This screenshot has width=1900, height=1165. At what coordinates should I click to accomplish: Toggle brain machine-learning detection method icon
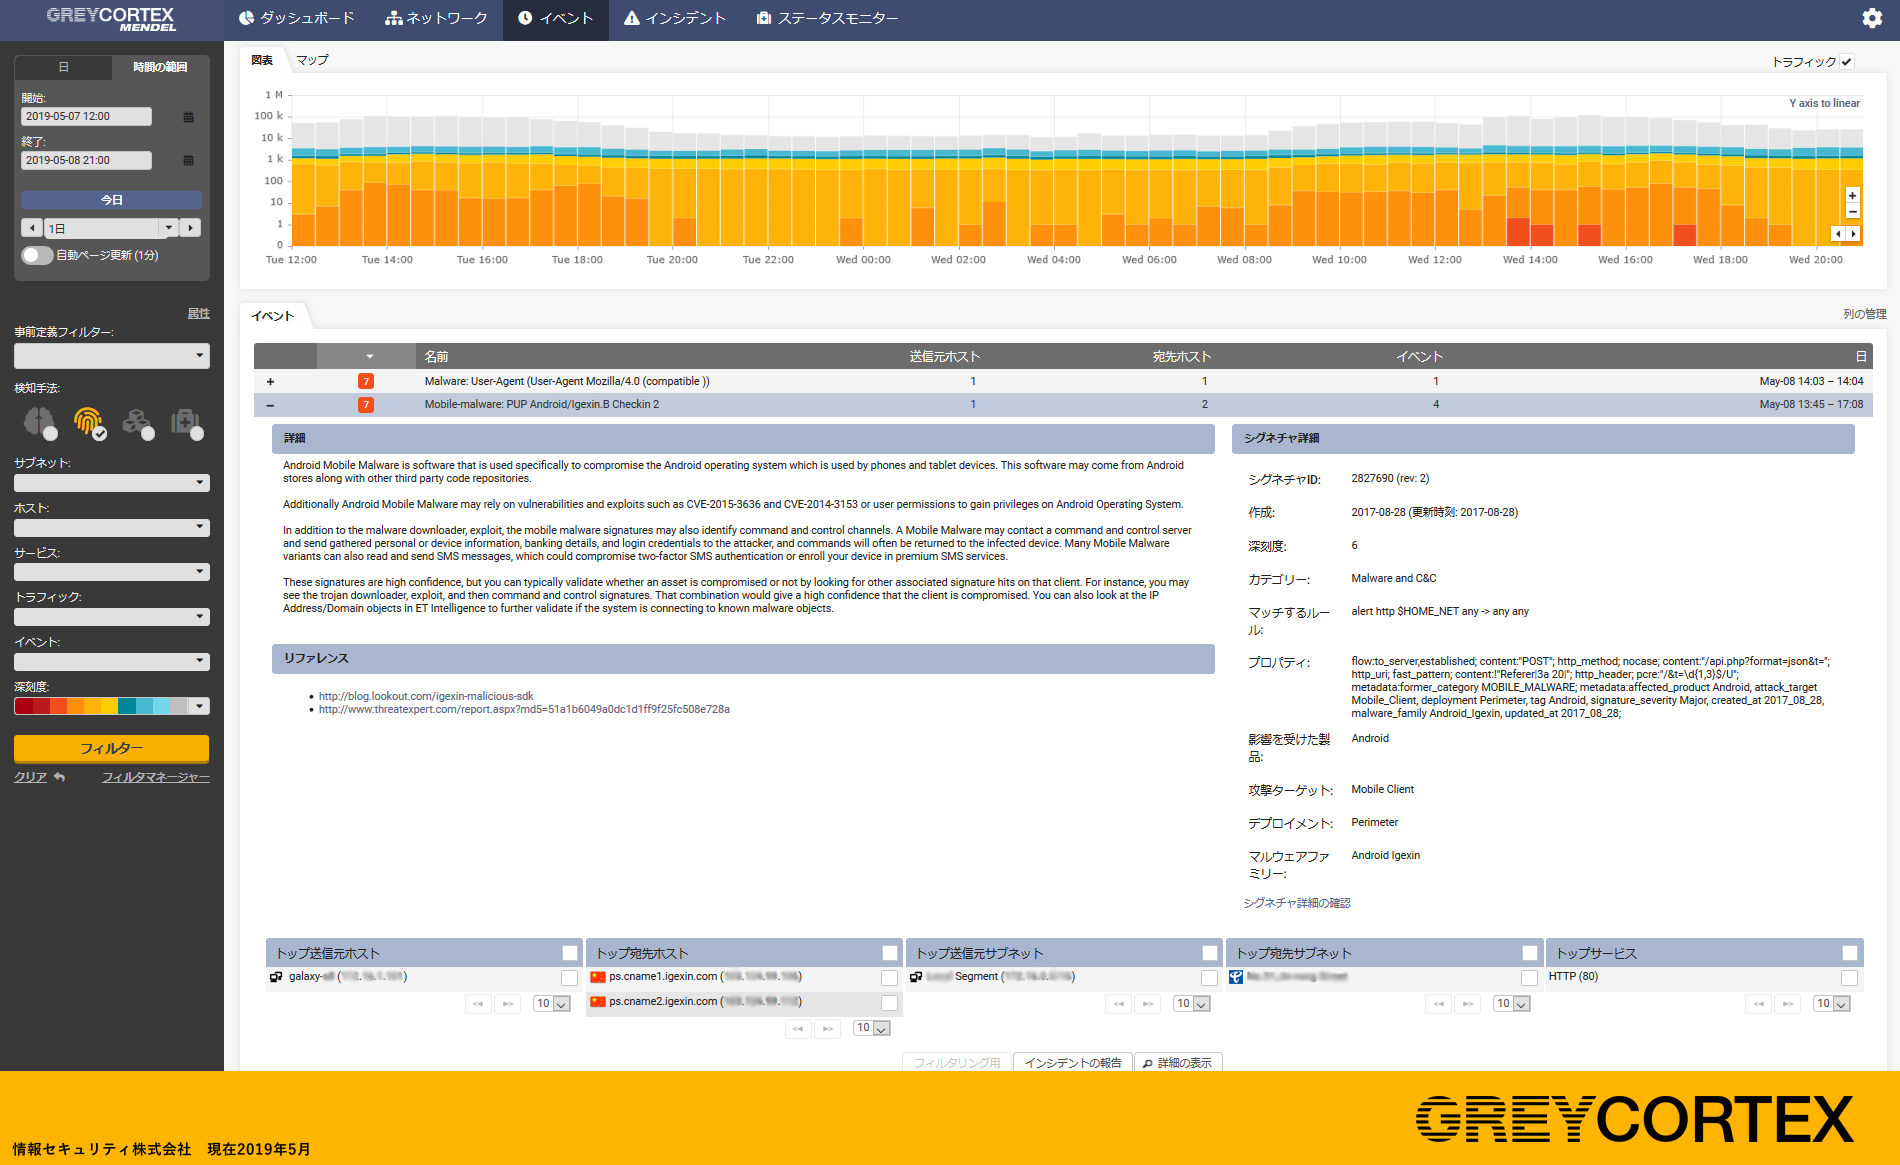41,423
